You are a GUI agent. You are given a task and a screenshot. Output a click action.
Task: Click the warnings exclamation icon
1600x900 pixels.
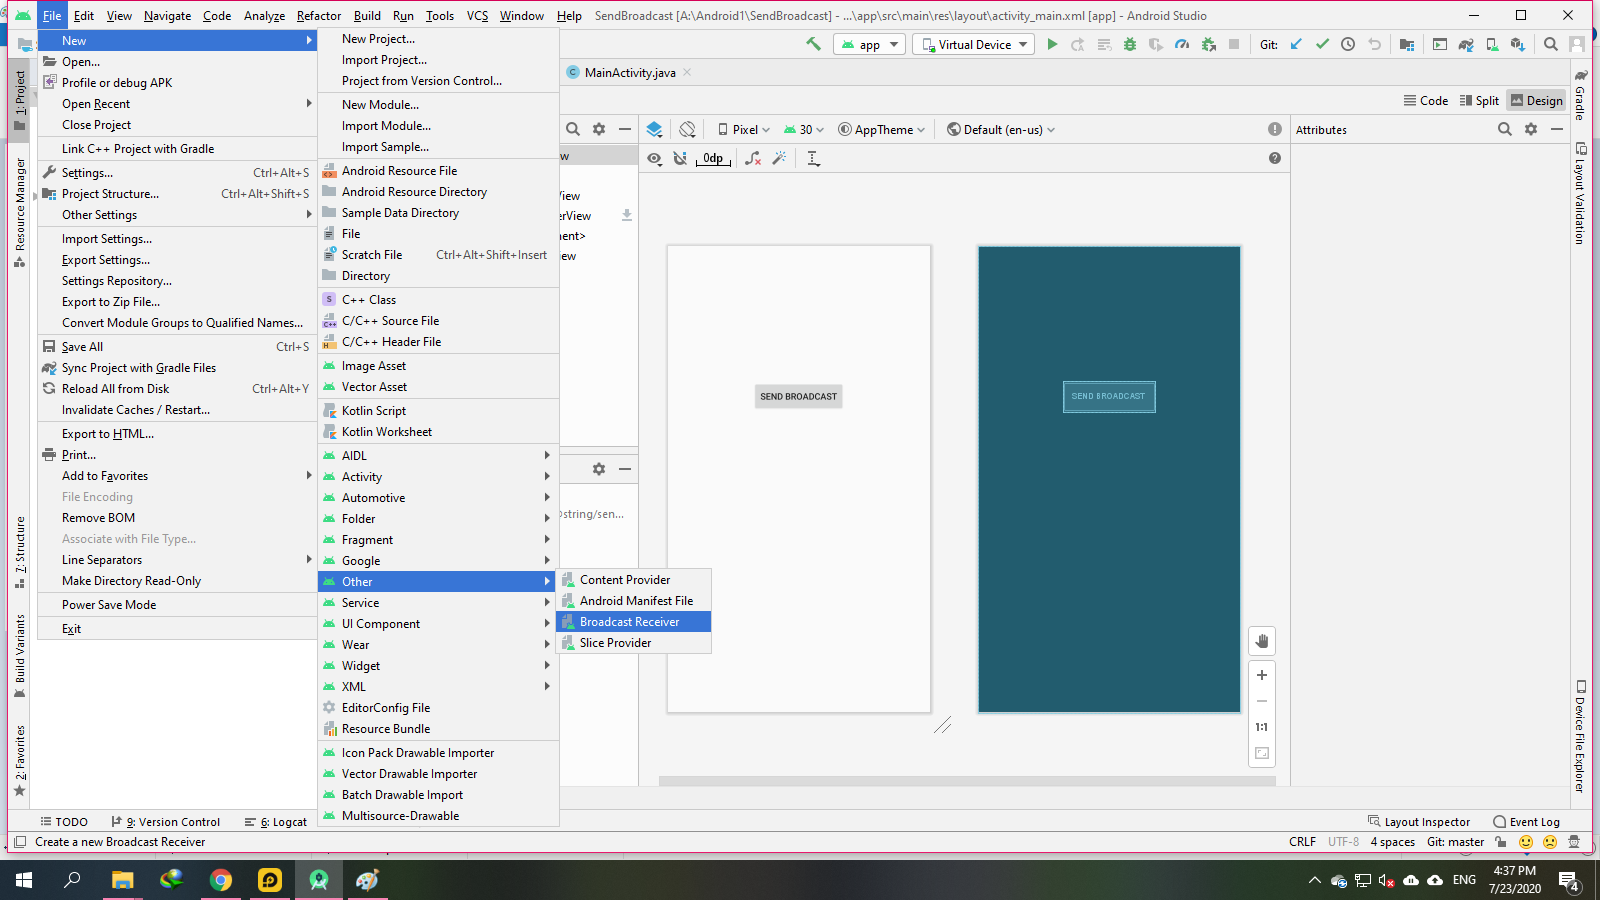(1275, 129)
